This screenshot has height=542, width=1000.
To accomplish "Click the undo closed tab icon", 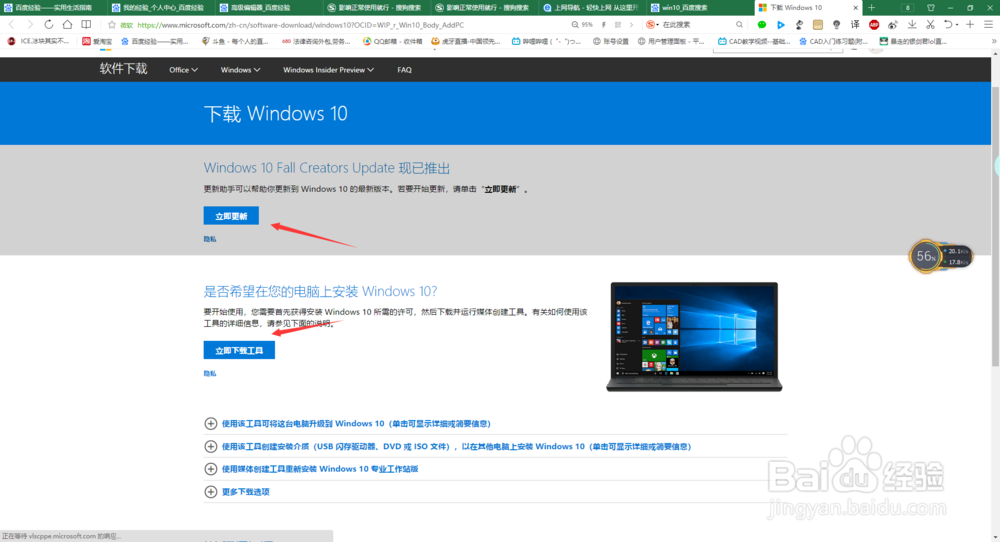I will [x=948, y=25].
